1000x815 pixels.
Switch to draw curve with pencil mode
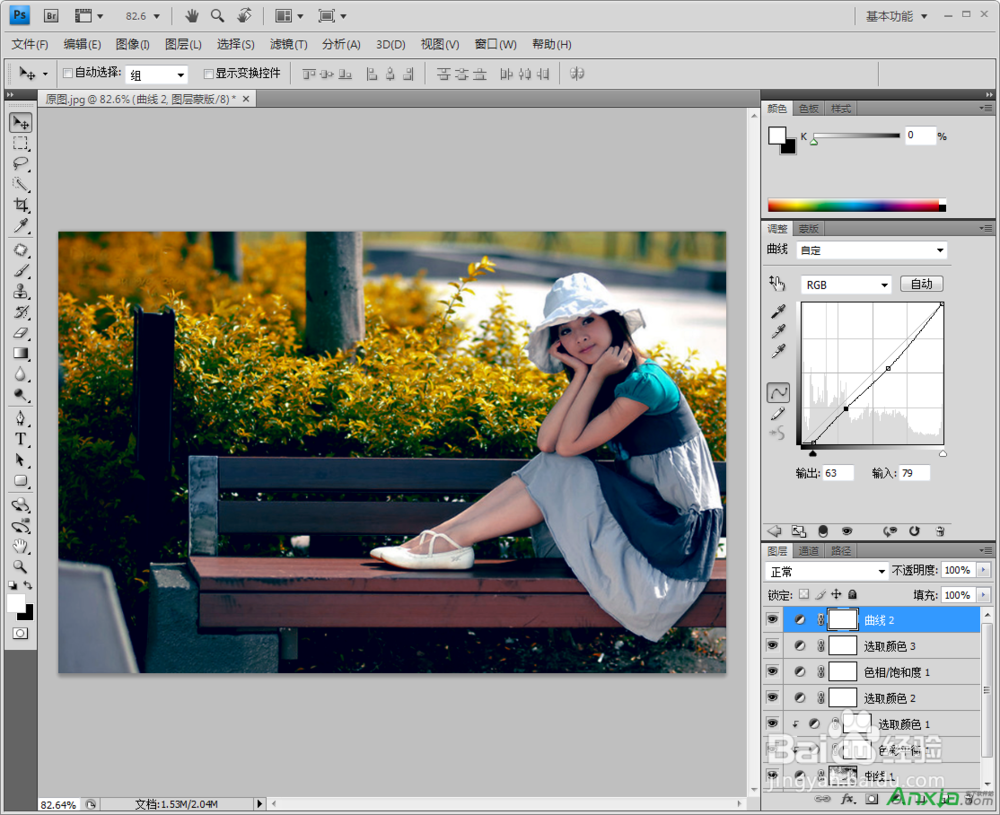tap(777, 415)
